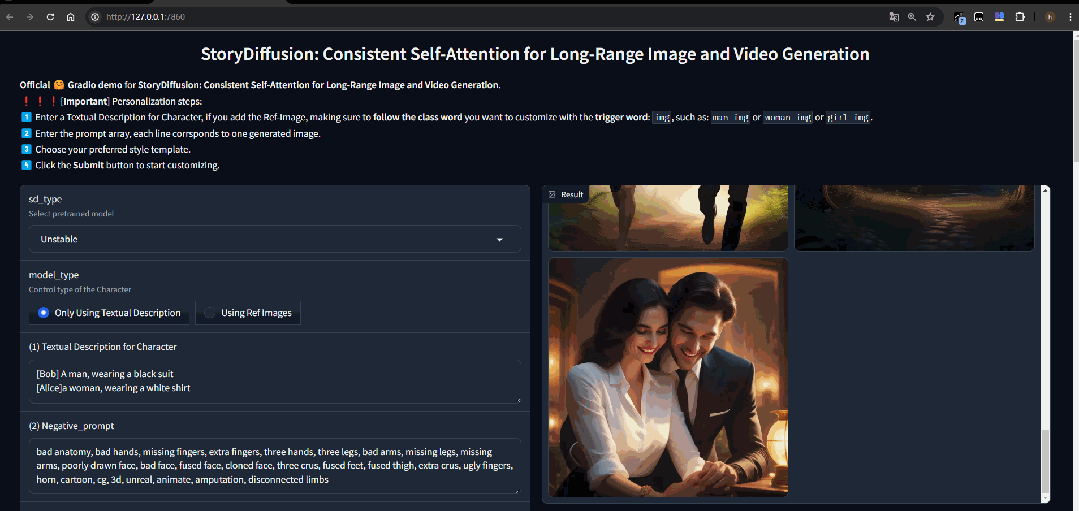The height and width of the screenshot is (511, 1079).
Task: Click 'Select pretrained model' hint text
Action: pyautogui.click(x=71, y=214)
